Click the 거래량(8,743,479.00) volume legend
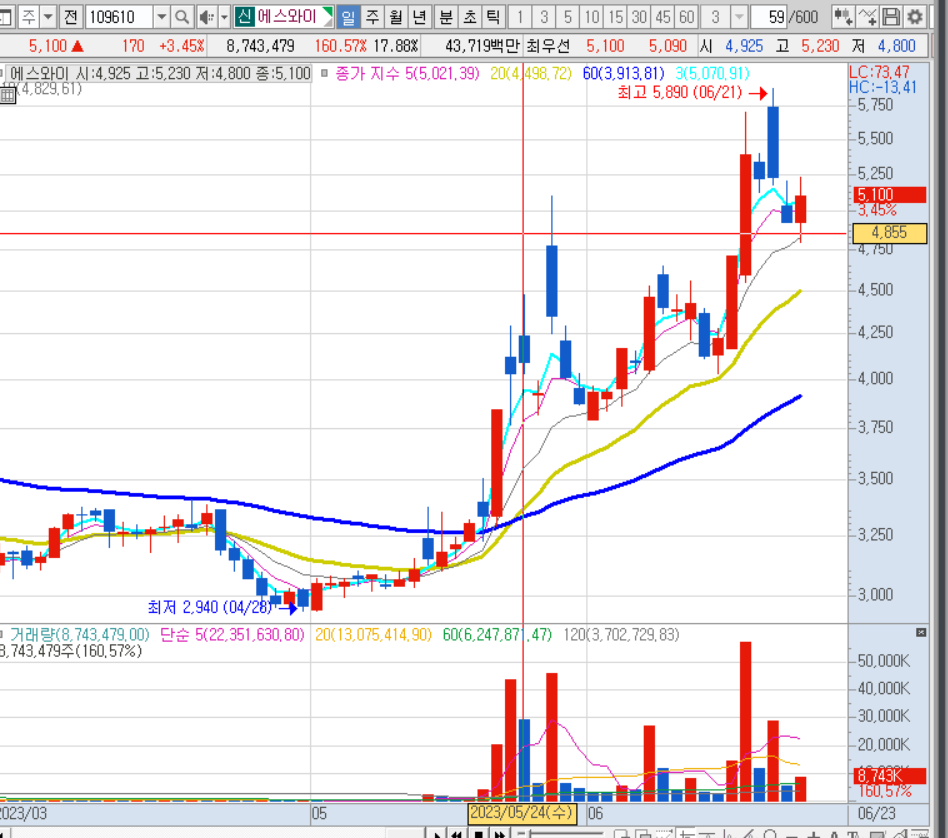The width and height of the screenshot is (948, 838). [79, 635]
